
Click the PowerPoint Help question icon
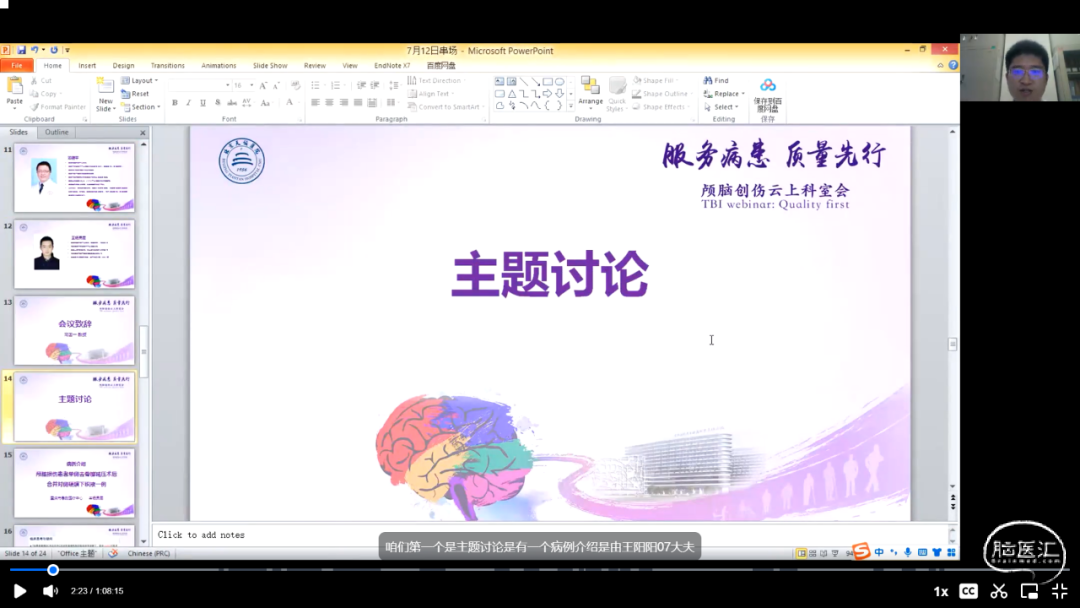(x=953, y=65)
